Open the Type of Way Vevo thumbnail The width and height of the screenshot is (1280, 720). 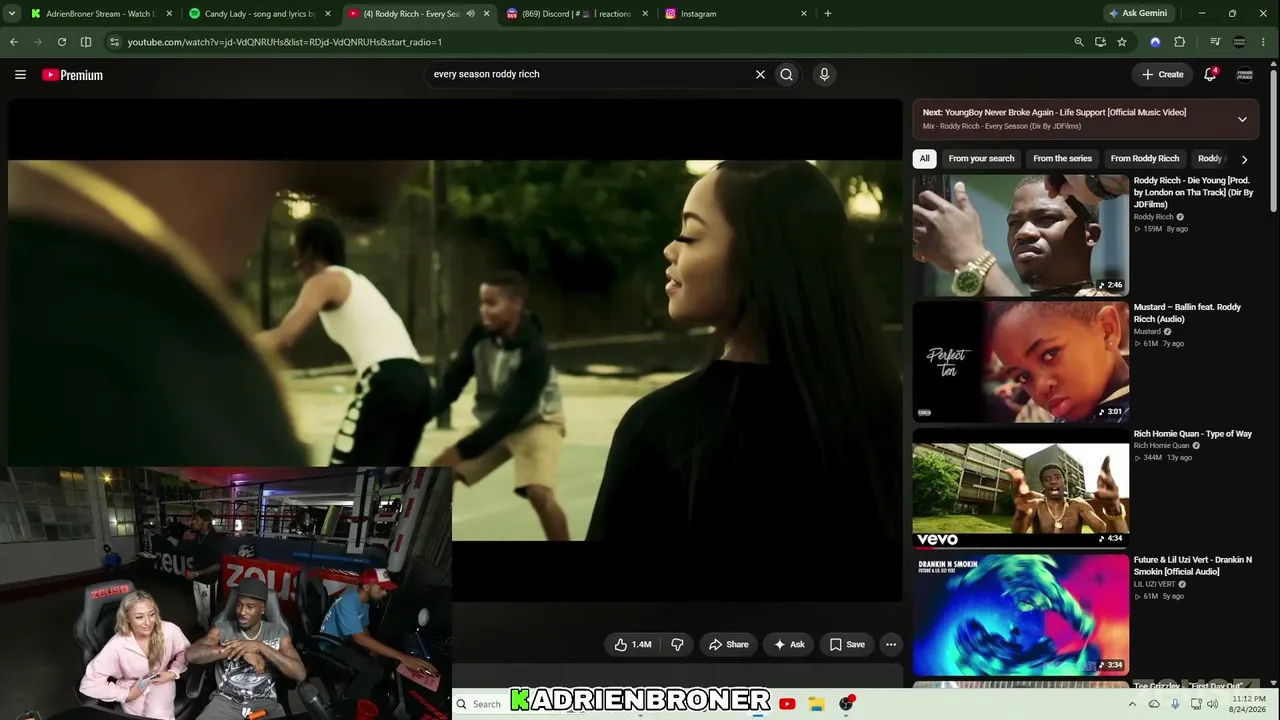point(1021,489)
